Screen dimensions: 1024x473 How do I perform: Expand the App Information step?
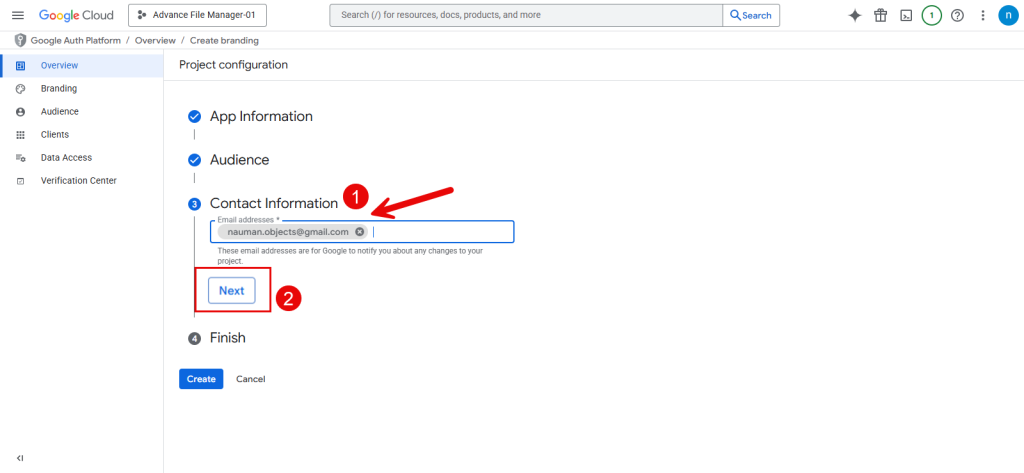260,116
